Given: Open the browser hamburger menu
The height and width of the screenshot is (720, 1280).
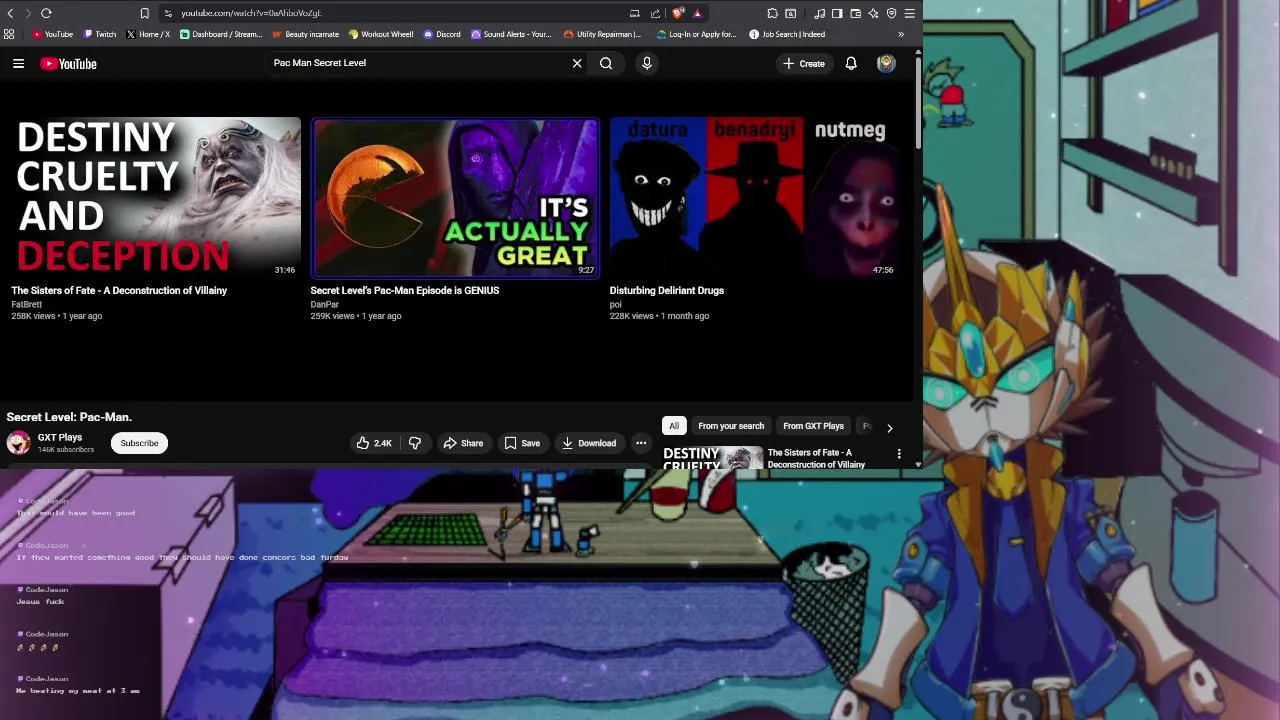Looking at the screenshot, I should [909, 13].
